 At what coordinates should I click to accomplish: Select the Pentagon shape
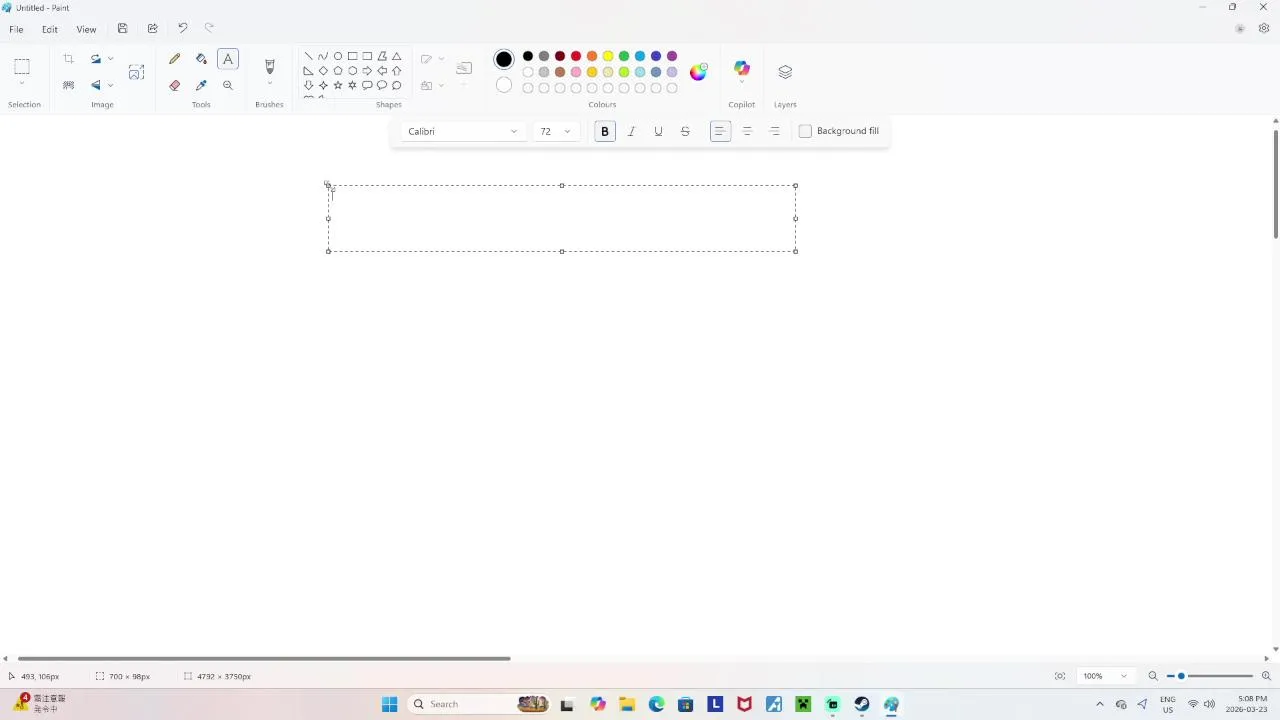338,71
